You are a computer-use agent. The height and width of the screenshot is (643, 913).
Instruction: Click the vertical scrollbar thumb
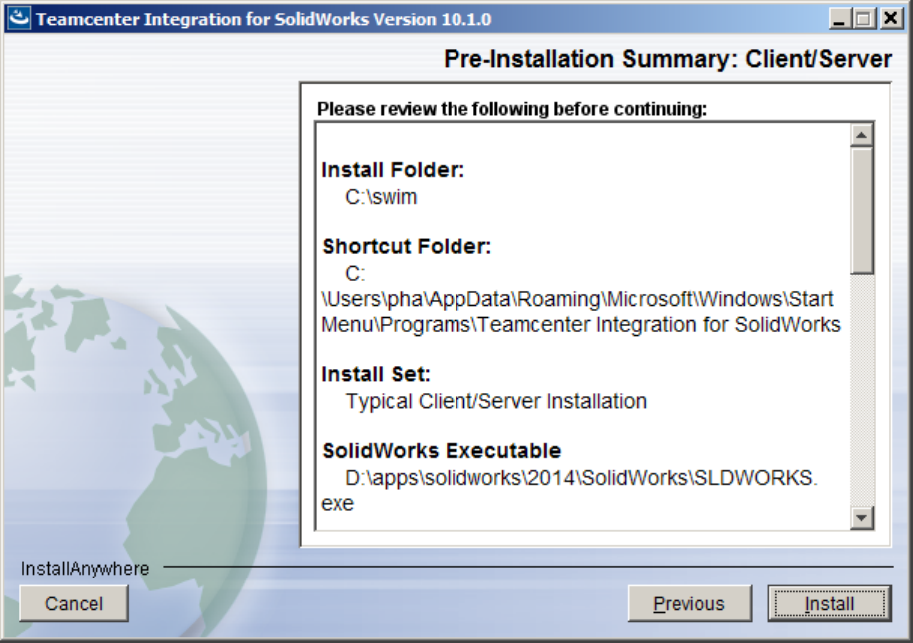pyautogui.click(x=861, y=210)
